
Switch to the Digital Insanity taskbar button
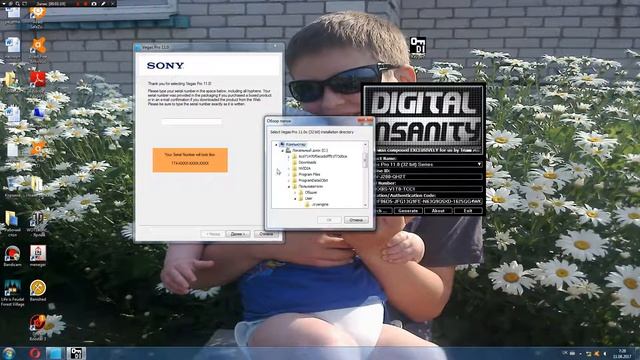(x=76, y=353)
